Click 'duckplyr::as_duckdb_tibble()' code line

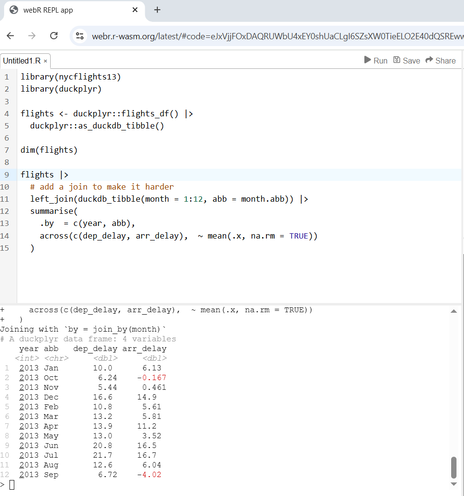coord(97,126)
